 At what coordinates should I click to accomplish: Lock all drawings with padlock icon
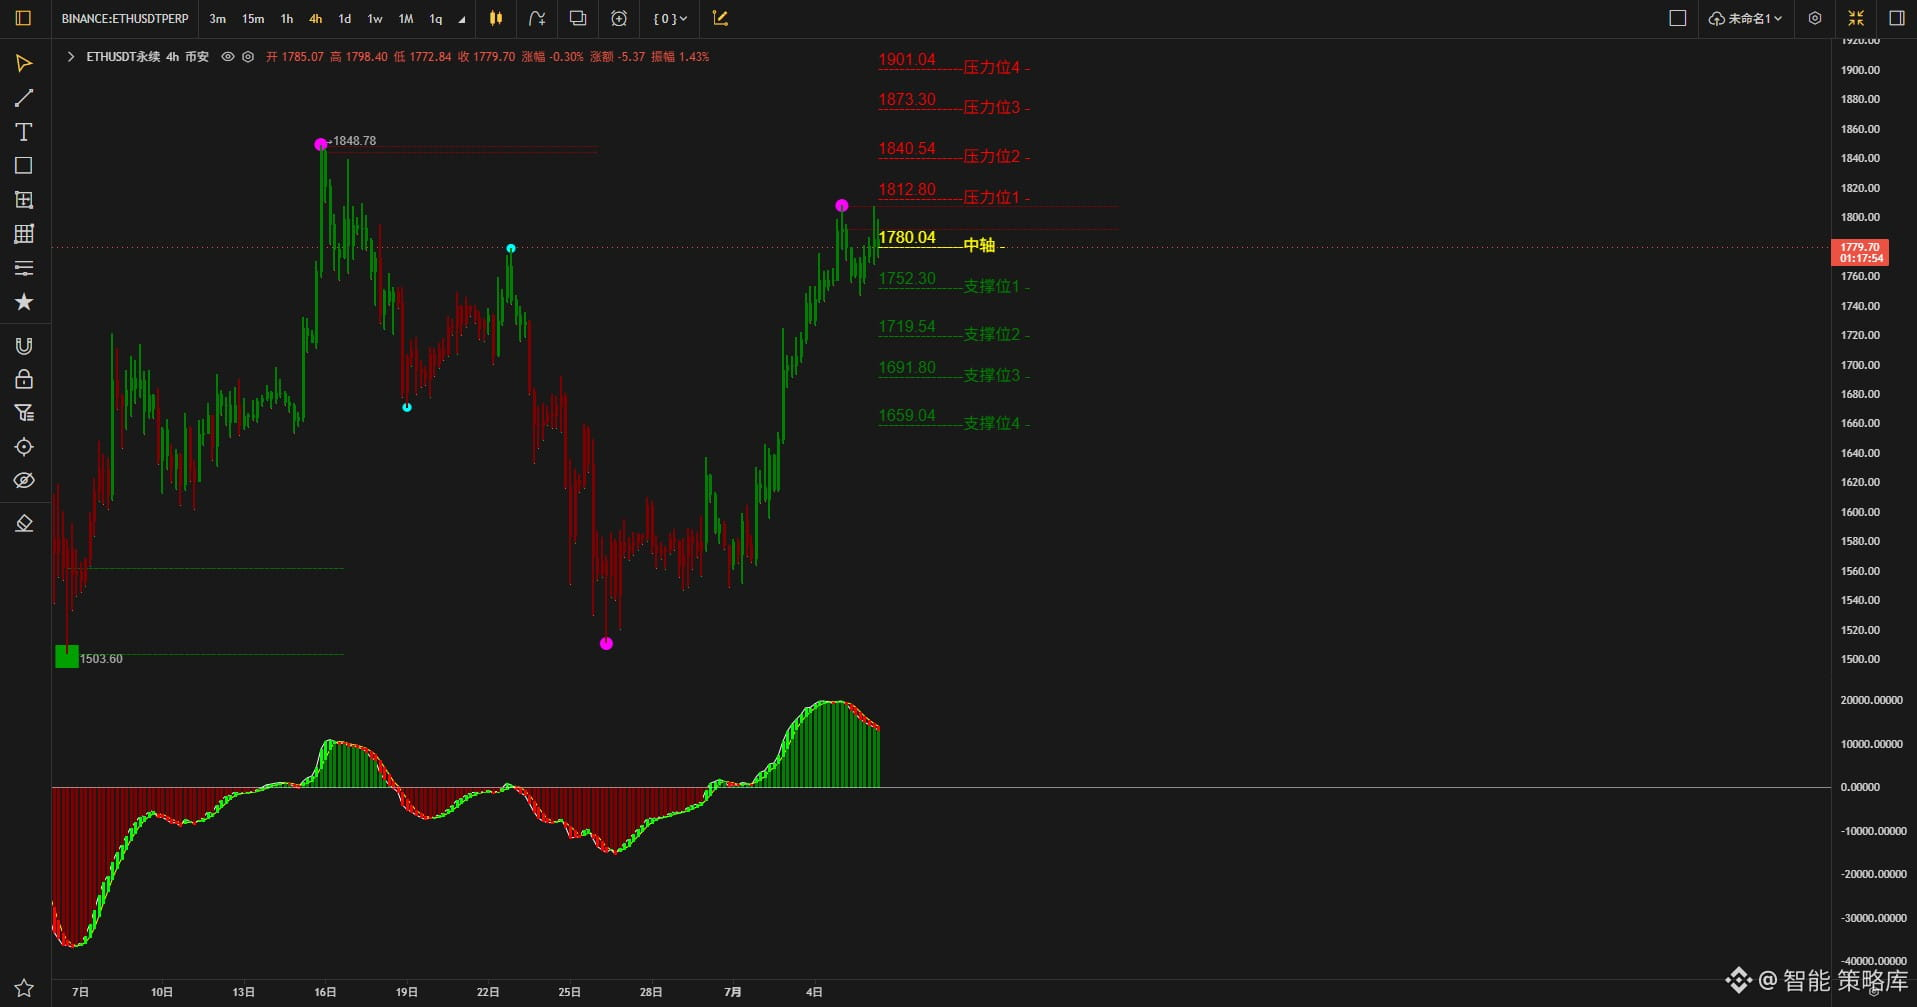(x=24, y=380)
